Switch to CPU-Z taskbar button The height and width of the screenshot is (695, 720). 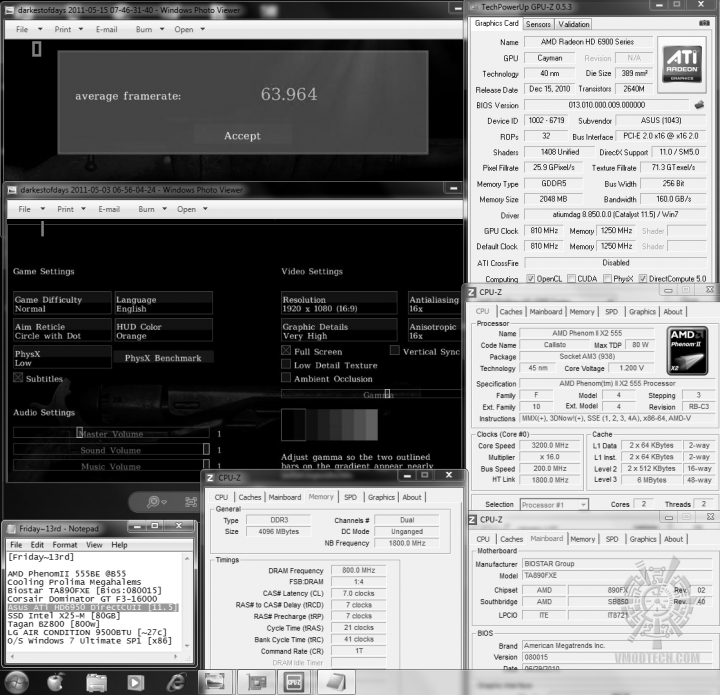(294, 682)
